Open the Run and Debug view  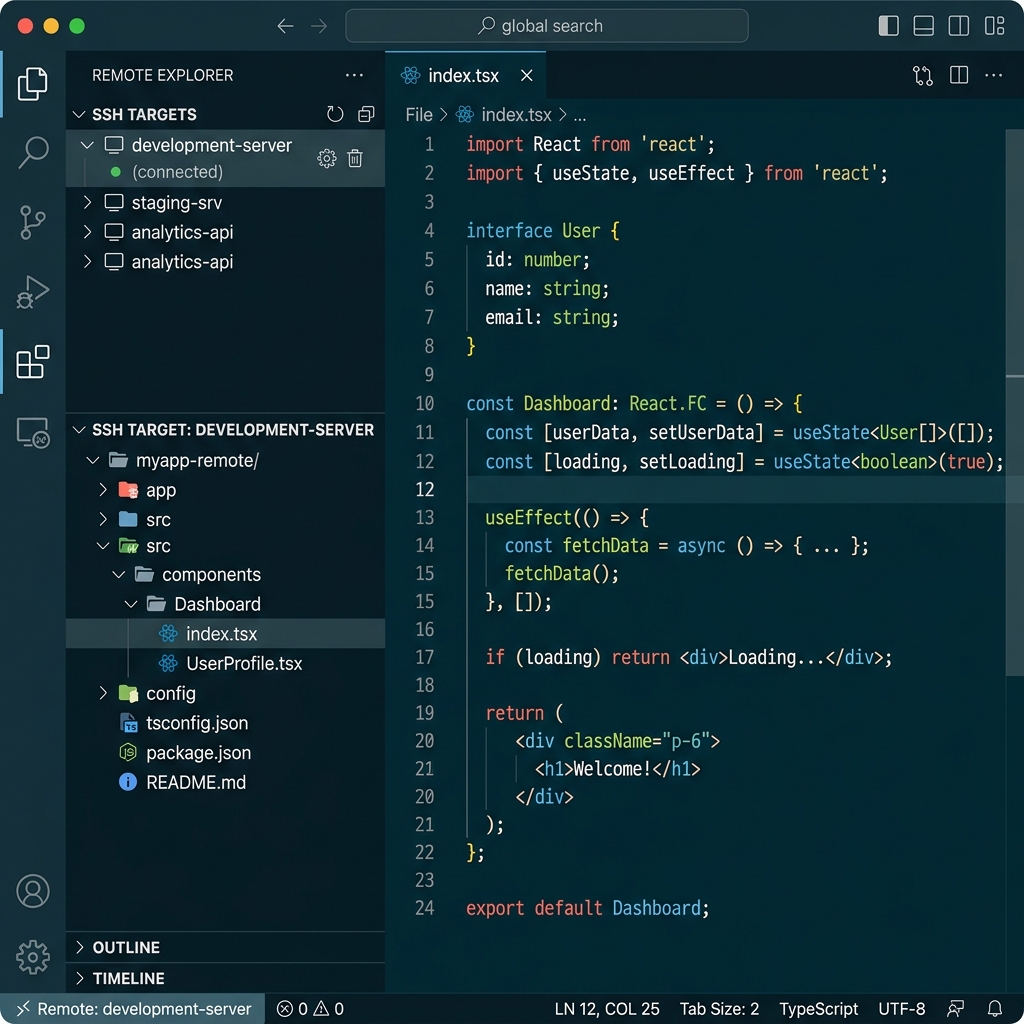[32, 292]
